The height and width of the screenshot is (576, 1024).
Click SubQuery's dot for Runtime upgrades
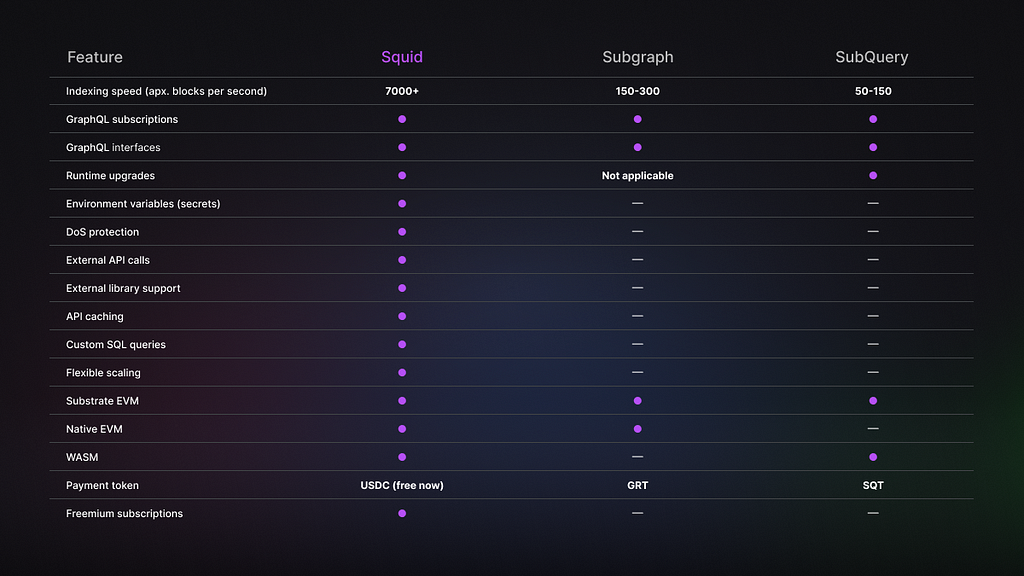click(873, 175)
